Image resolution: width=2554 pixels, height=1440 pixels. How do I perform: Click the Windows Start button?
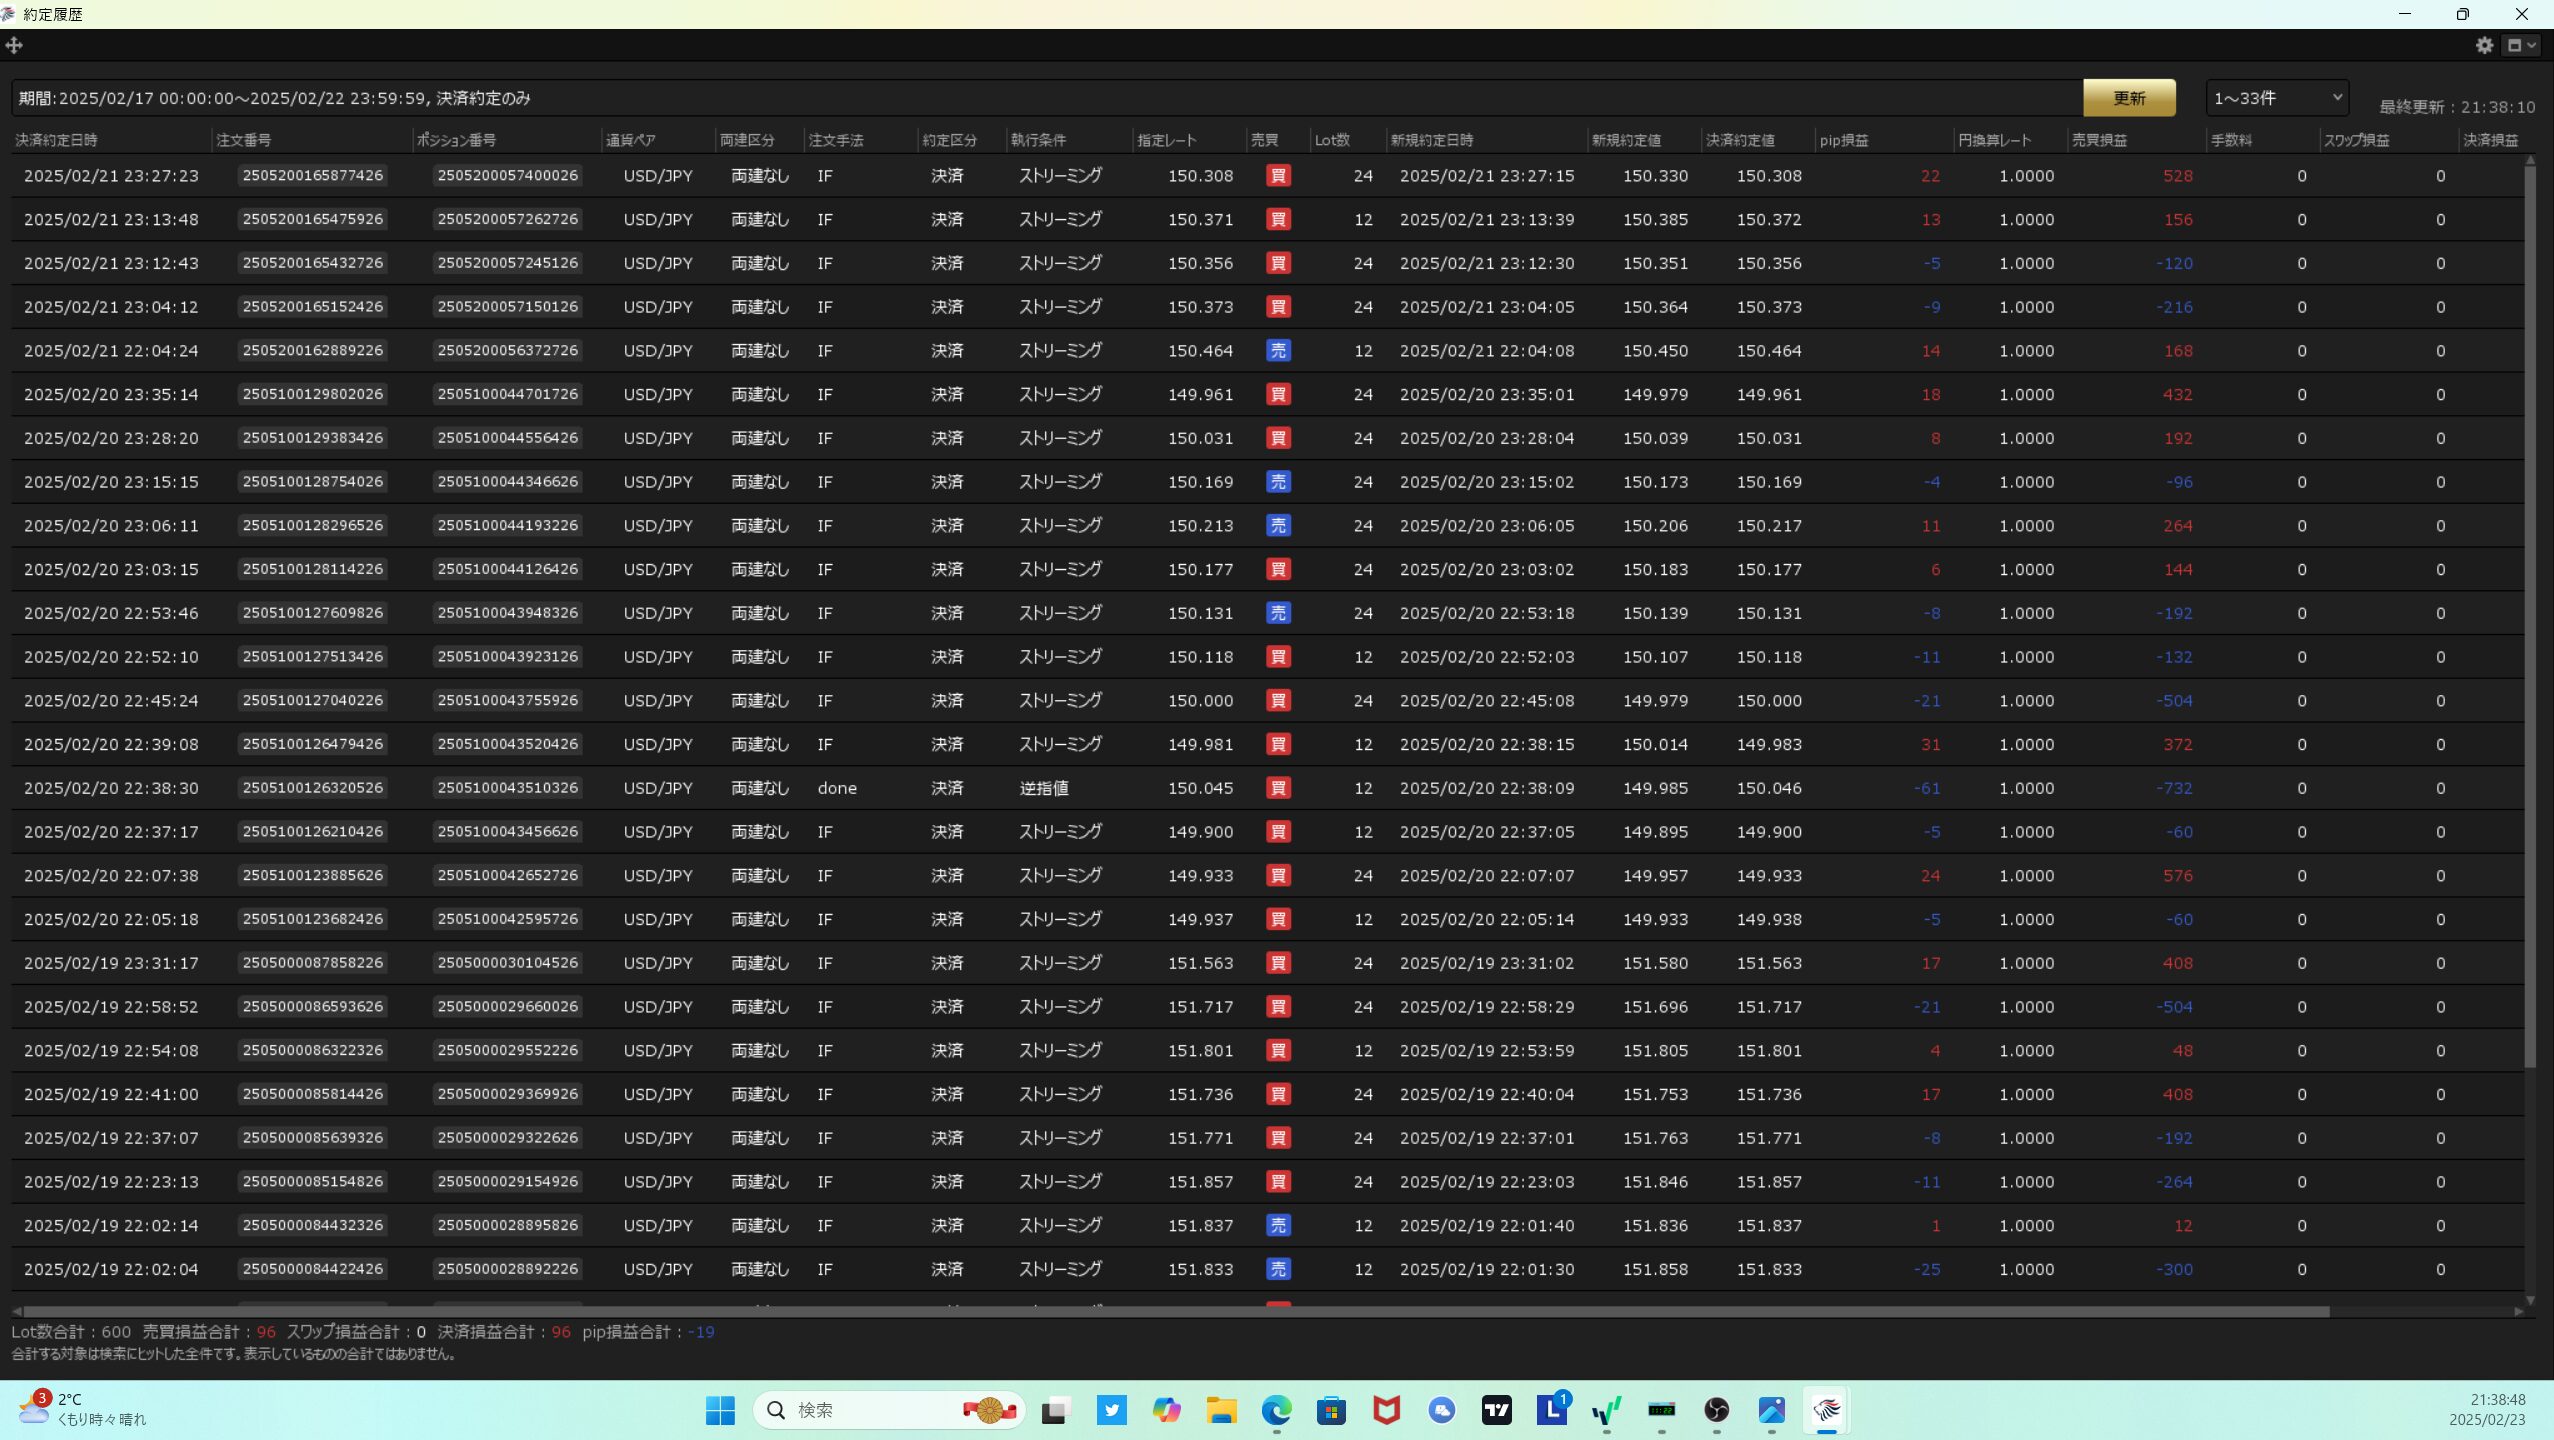(x=720, y=1410)
